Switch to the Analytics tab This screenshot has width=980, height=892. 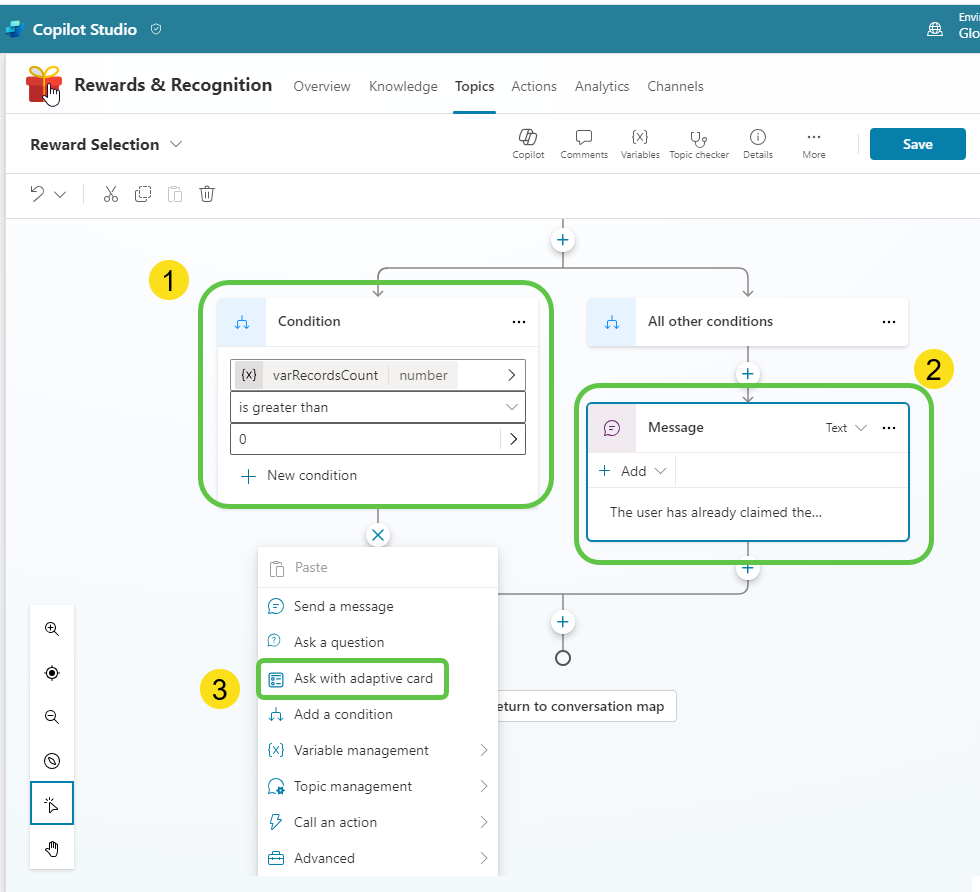601,86
